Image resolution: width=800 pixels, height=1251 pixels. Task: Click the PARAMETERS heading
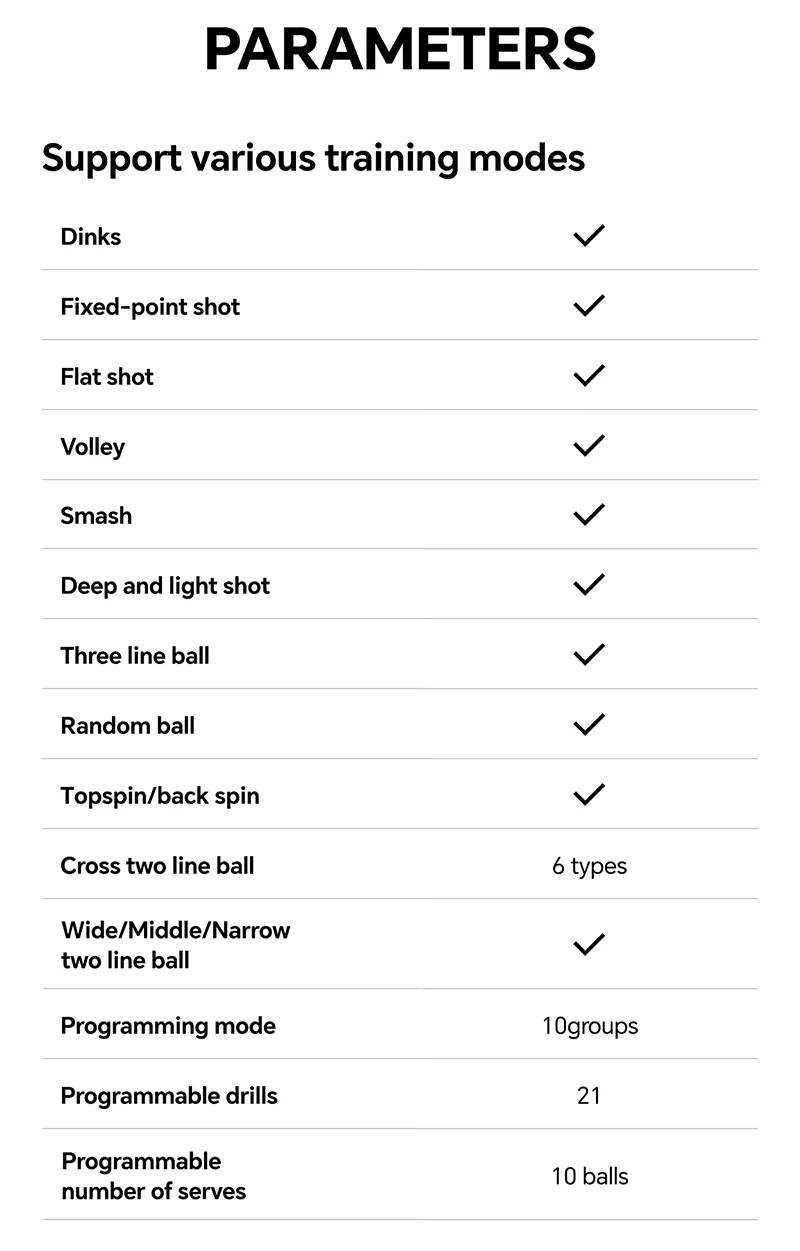(x=400, y=49)
